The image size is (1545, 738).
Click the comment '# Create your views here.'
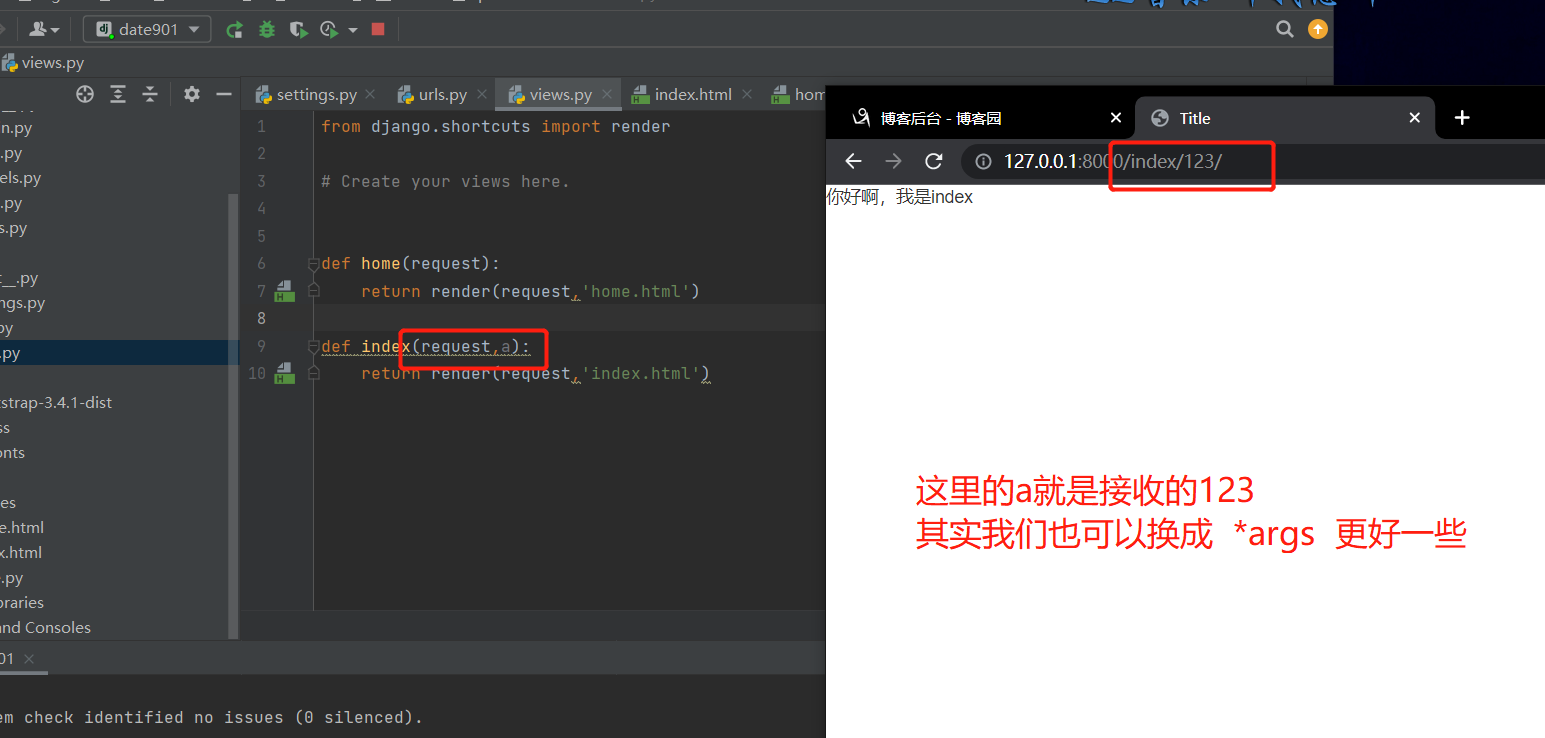click(x=445, y=181)
